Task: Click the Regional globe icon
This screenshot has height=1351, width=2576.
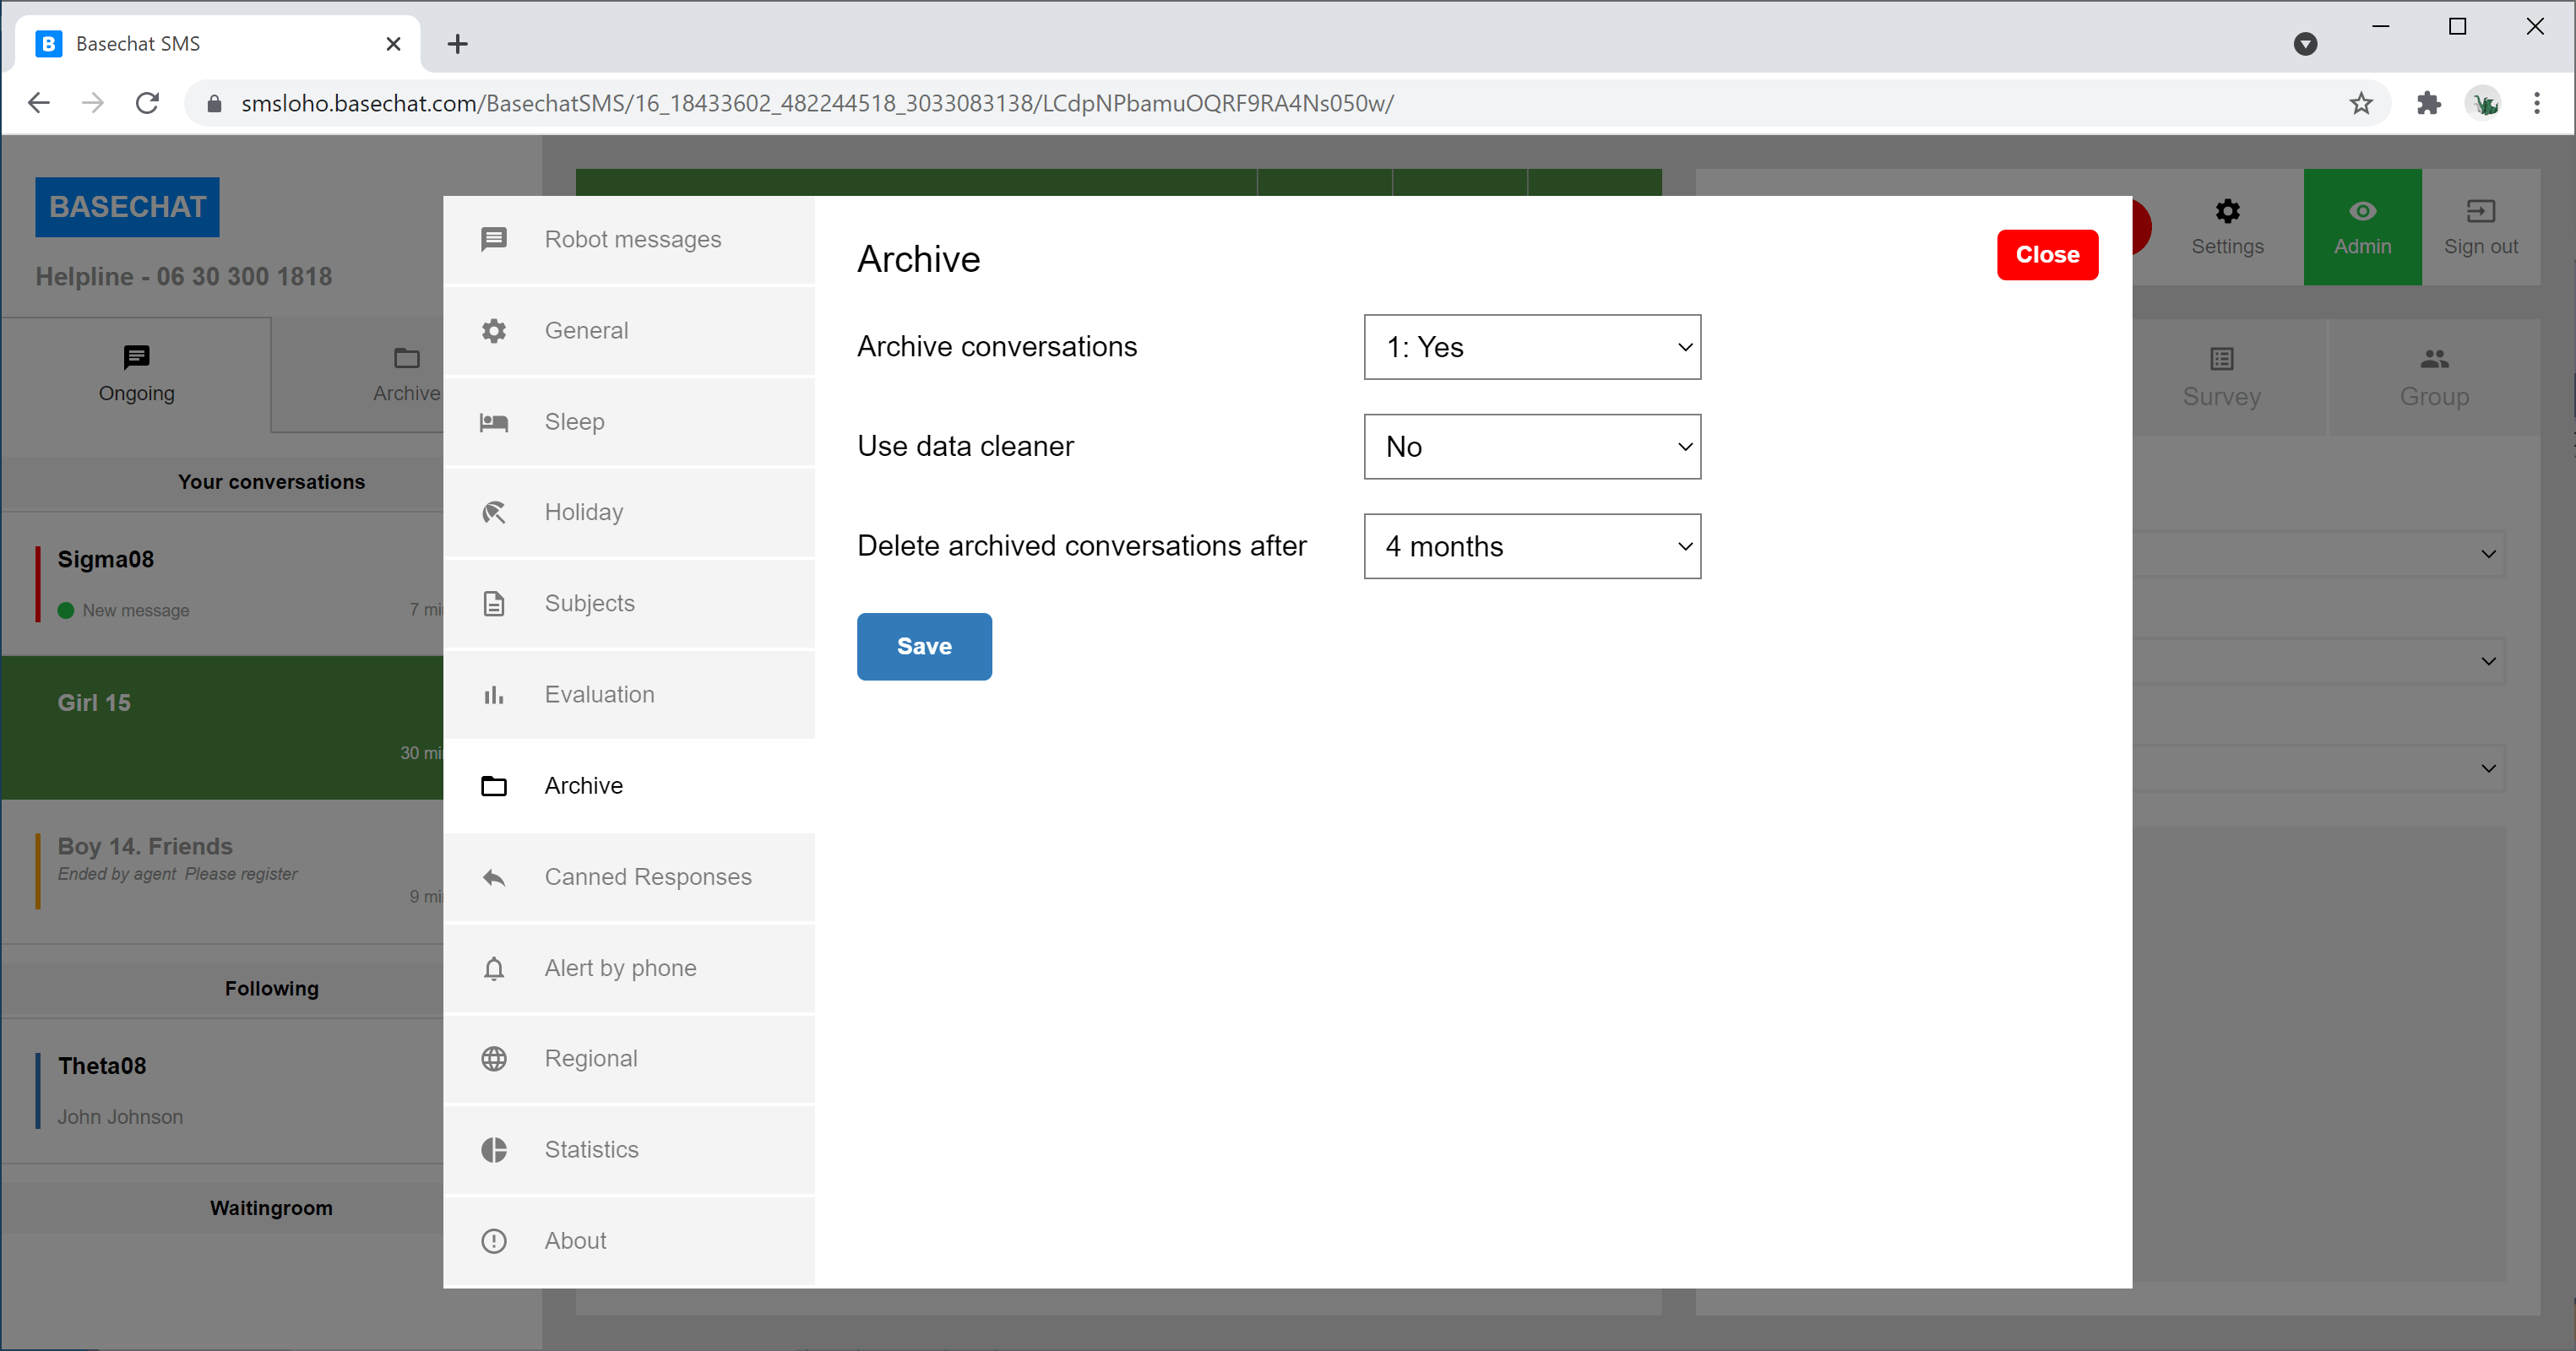Action: click(494, 1059)
